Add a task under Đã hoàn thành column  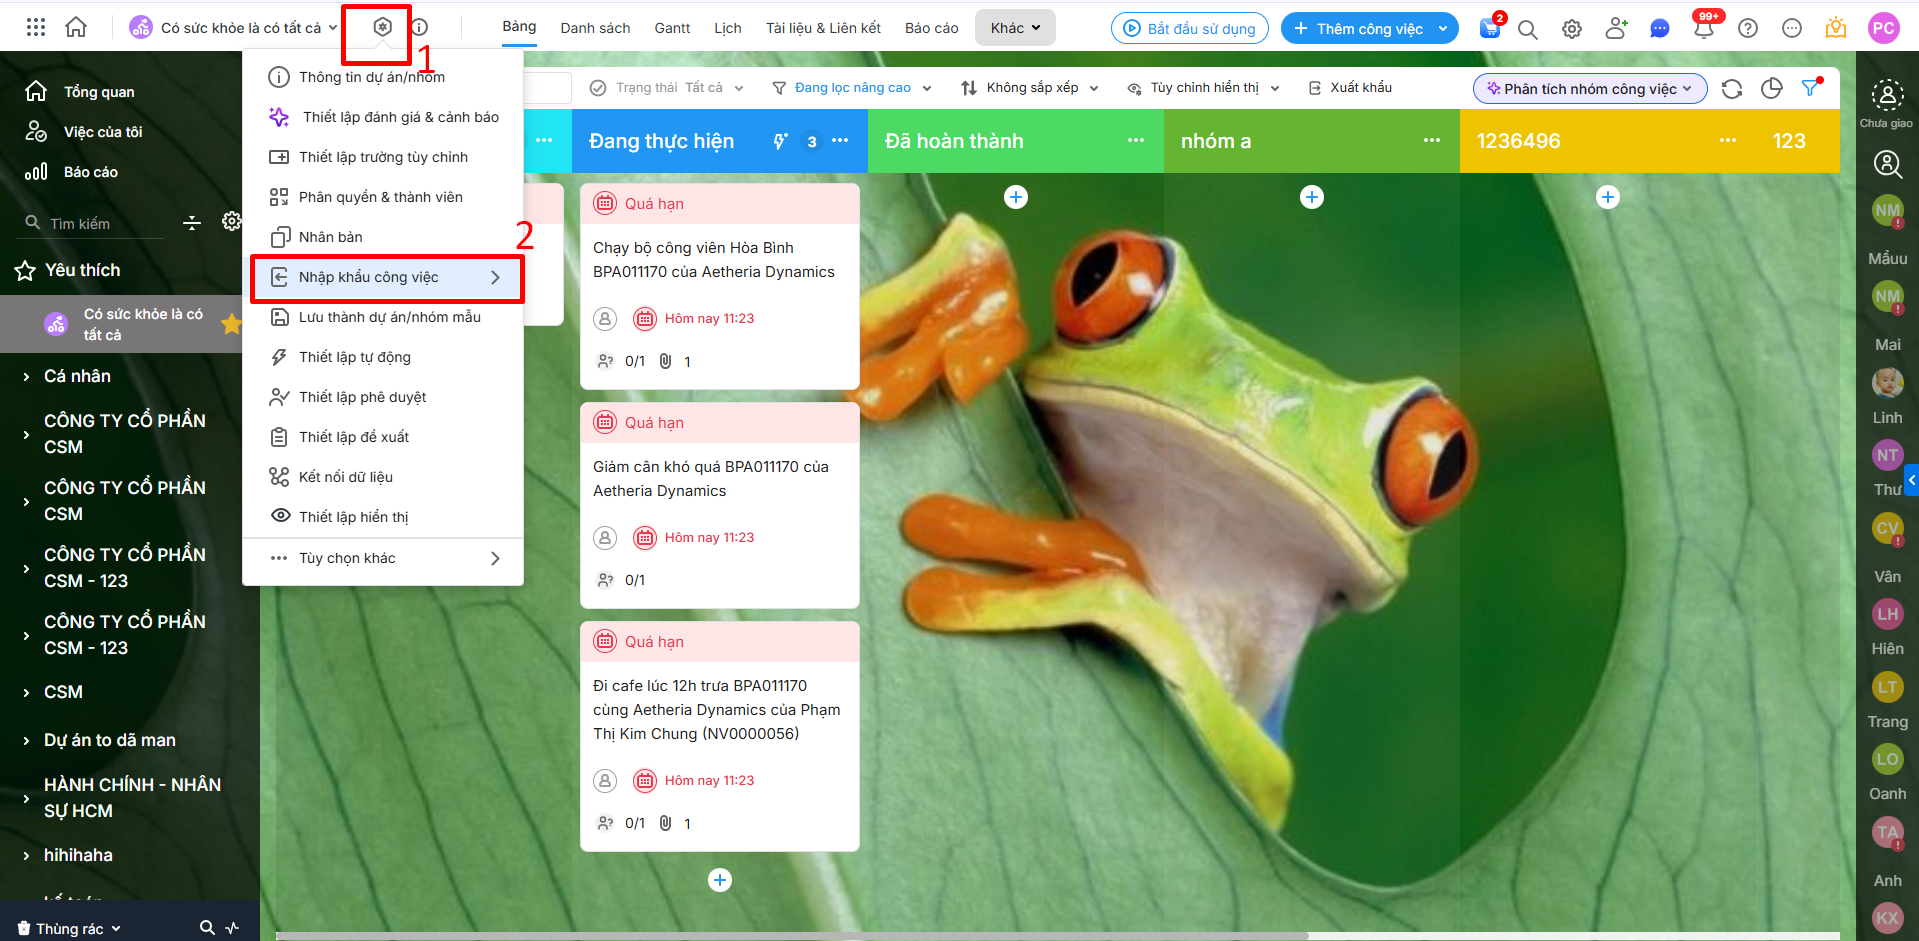pos(1016,197)
